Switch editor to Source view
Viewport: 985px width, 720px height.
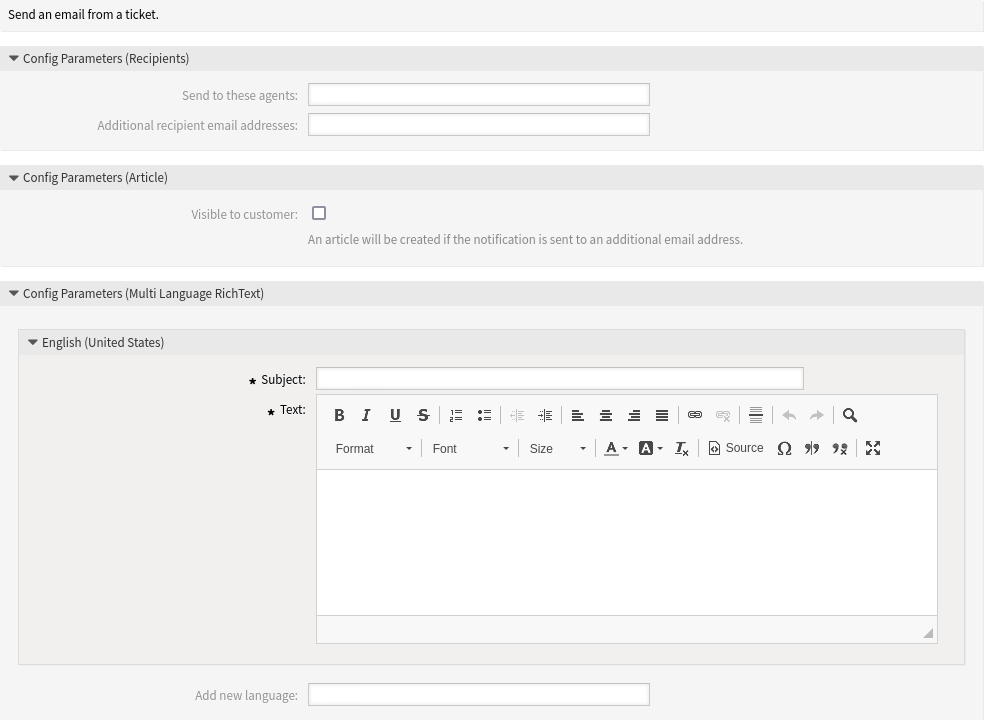pyautogui.click(x=736, y=448)
